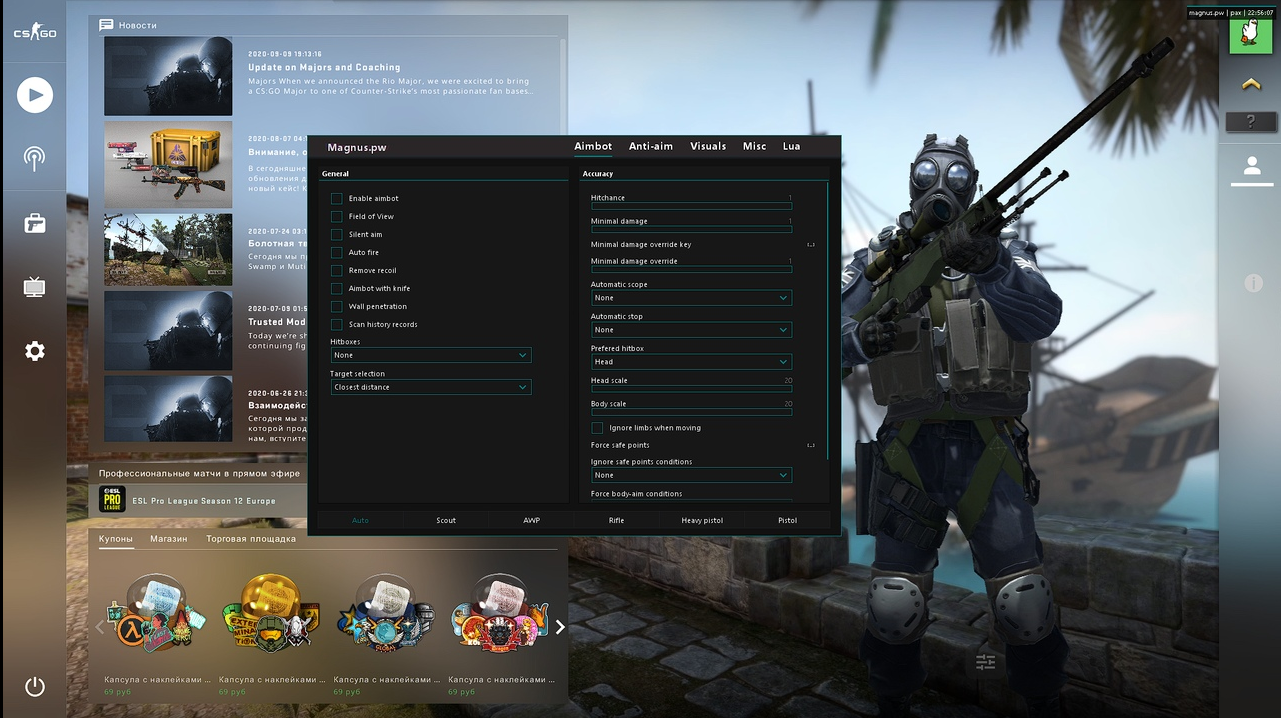Open the friends list person icon
Image resolution: width=1281 pixels, height=718 pixels.
tap(1251, 167)
